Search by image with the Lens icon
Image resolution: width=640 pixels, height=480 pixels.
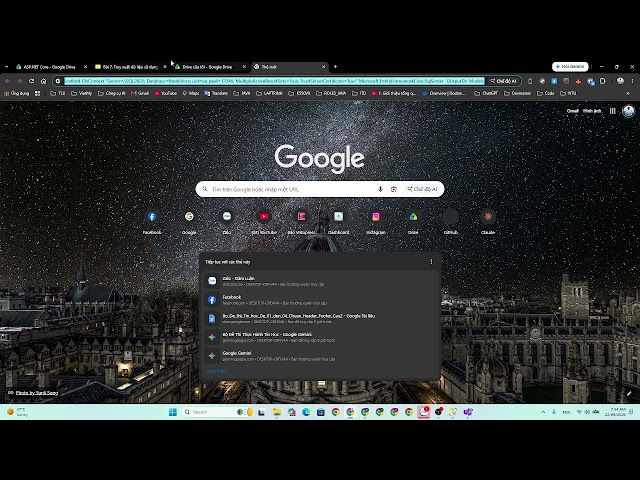point(393,189)
